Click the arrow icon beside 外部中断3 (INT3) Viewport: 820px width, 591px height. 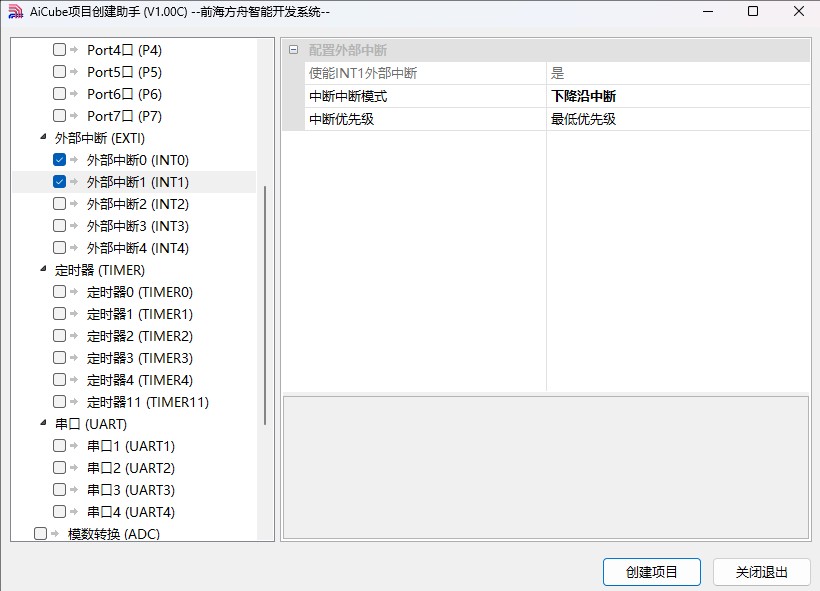[74, 225]
